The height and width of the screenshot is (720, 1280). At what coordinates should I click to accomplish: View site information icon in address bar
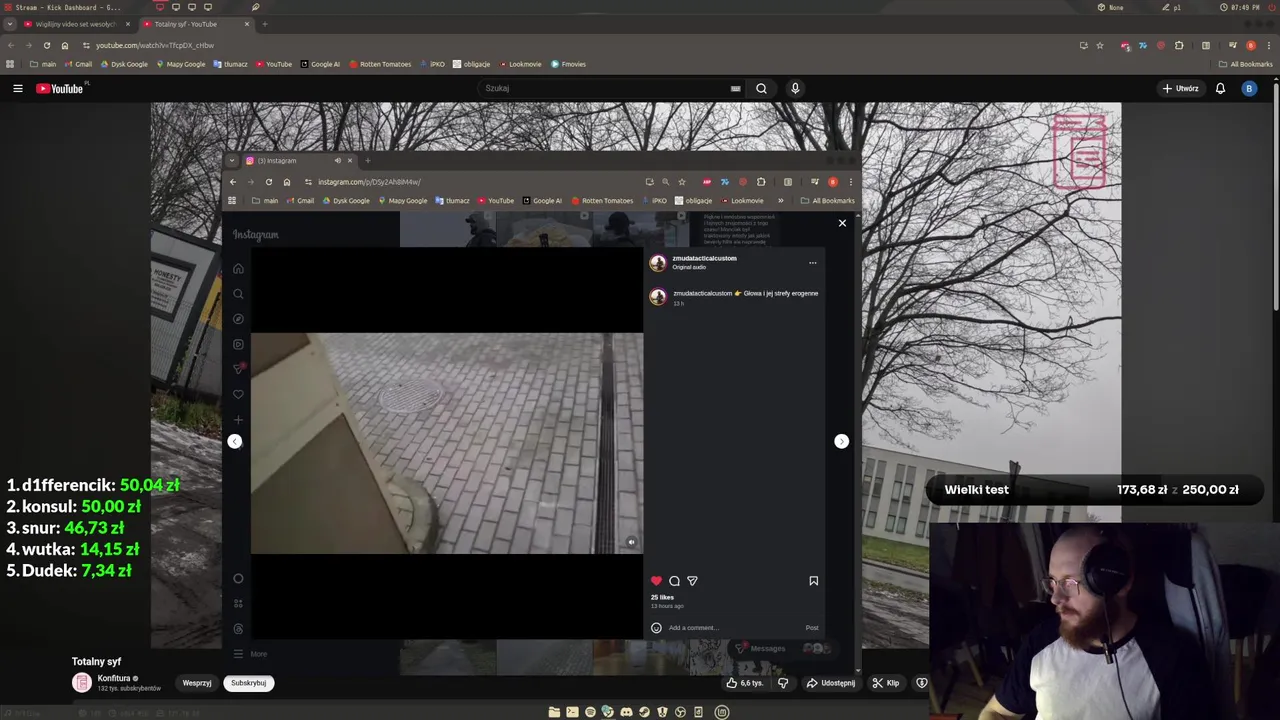click(86, 45)
